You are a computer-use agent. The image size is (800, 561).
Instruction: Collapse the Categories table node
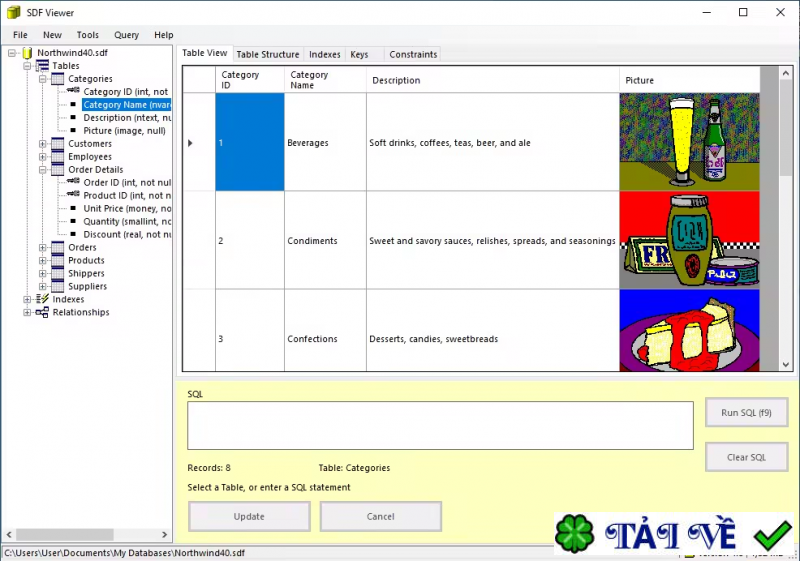pyautogui.click(x=43, y=79)
